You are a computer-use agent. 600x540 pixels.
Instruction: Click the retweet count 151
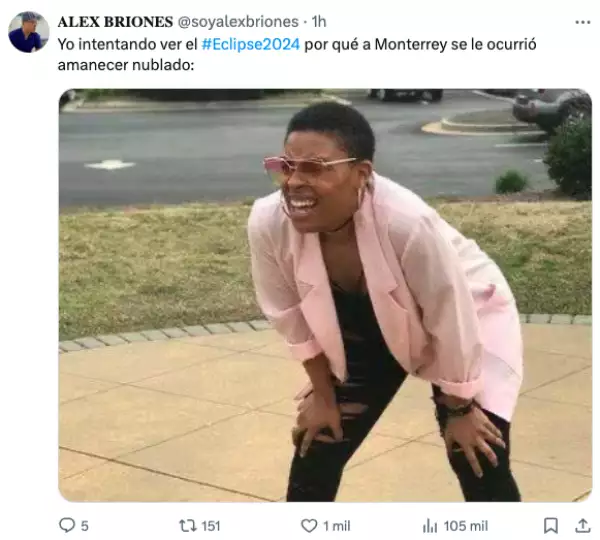click(x=211, y=526)
